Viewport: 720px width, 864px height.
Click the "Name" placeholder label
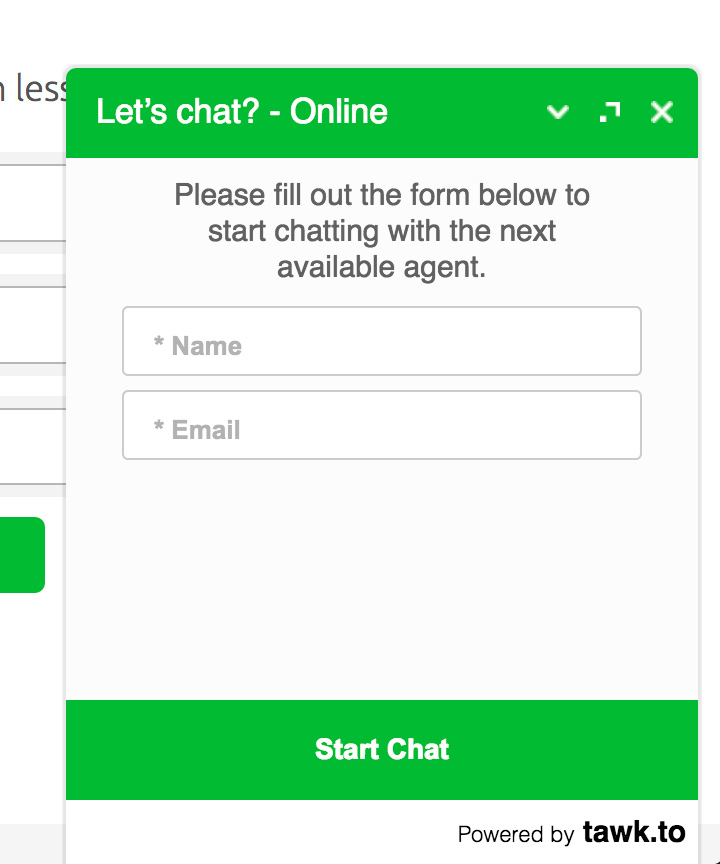tap(207, 346)
